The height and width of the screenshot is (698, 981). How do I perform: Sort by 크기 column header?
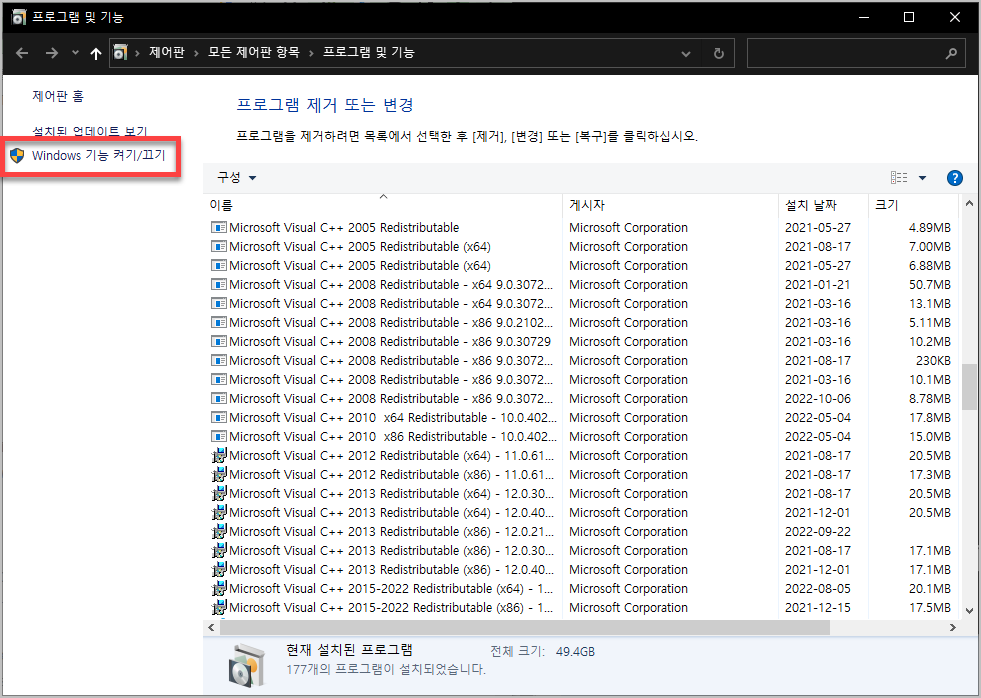[x=913, y=205]
